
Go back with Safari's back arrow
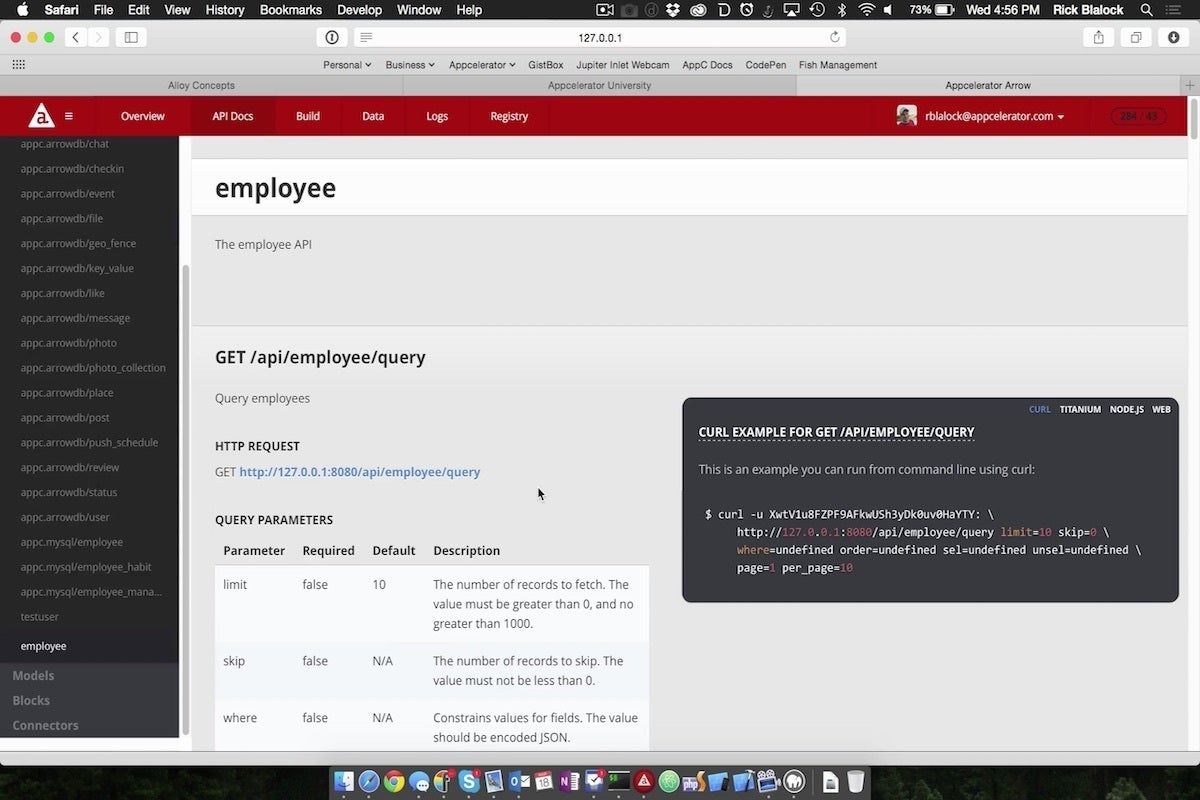76,37
